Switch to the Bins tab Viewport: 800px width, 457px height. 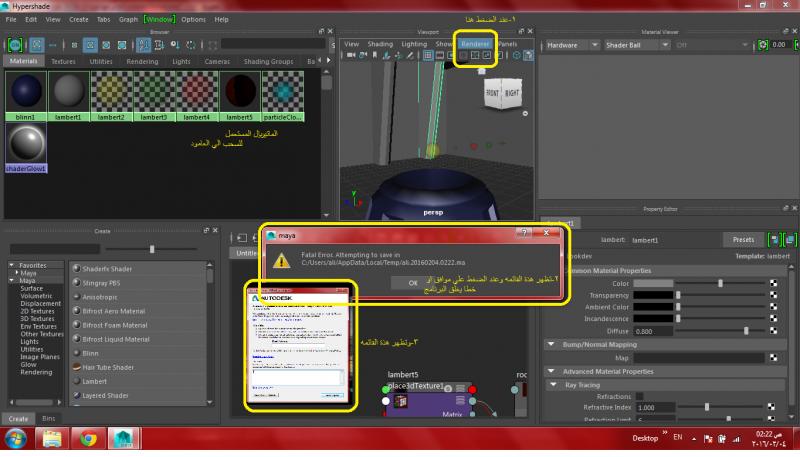[49, 418]
